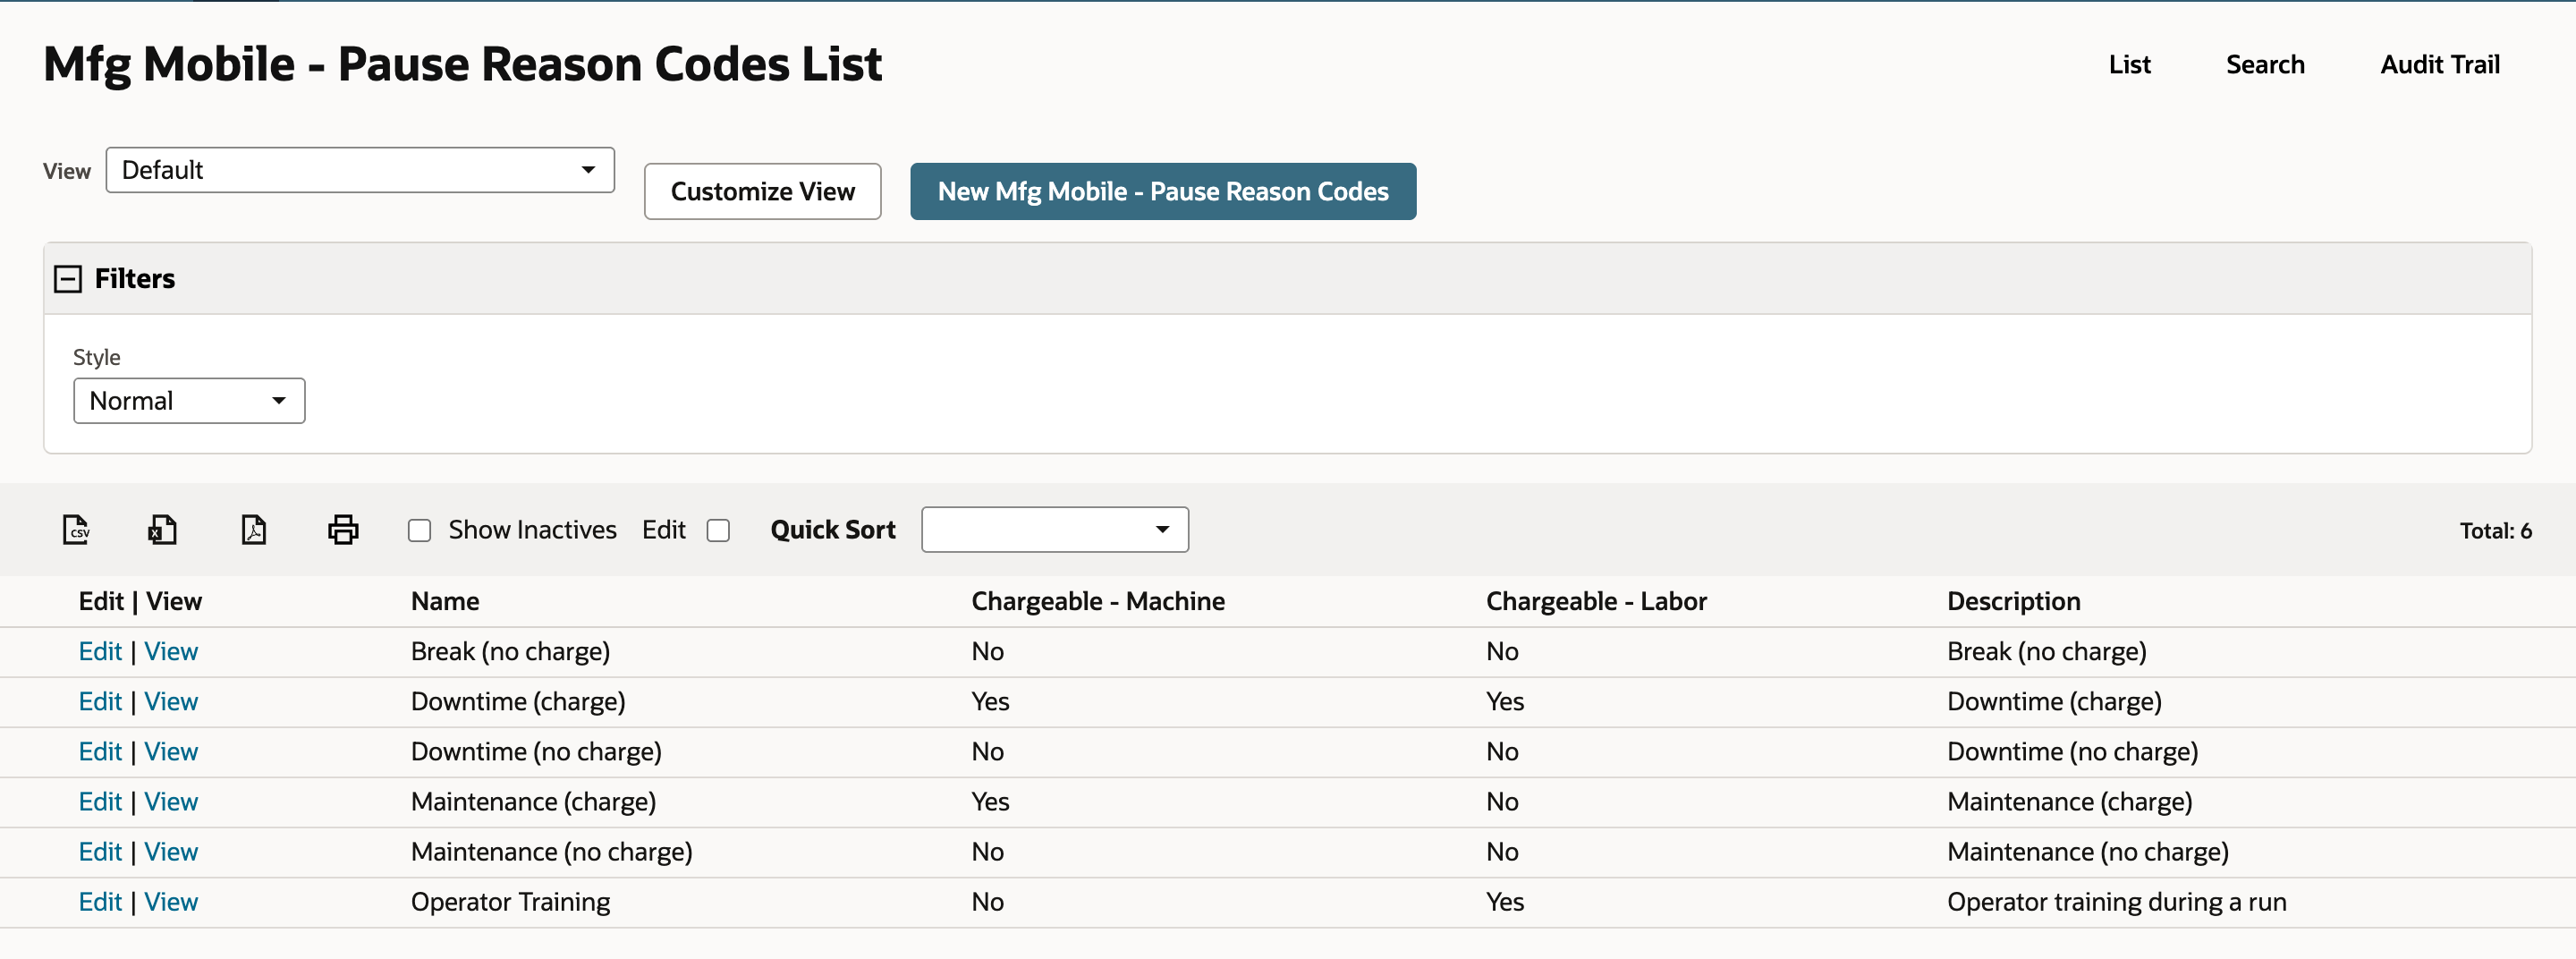The image size is (2576, 959).
Task: Open the Search tab
Action: (2265, 65)
